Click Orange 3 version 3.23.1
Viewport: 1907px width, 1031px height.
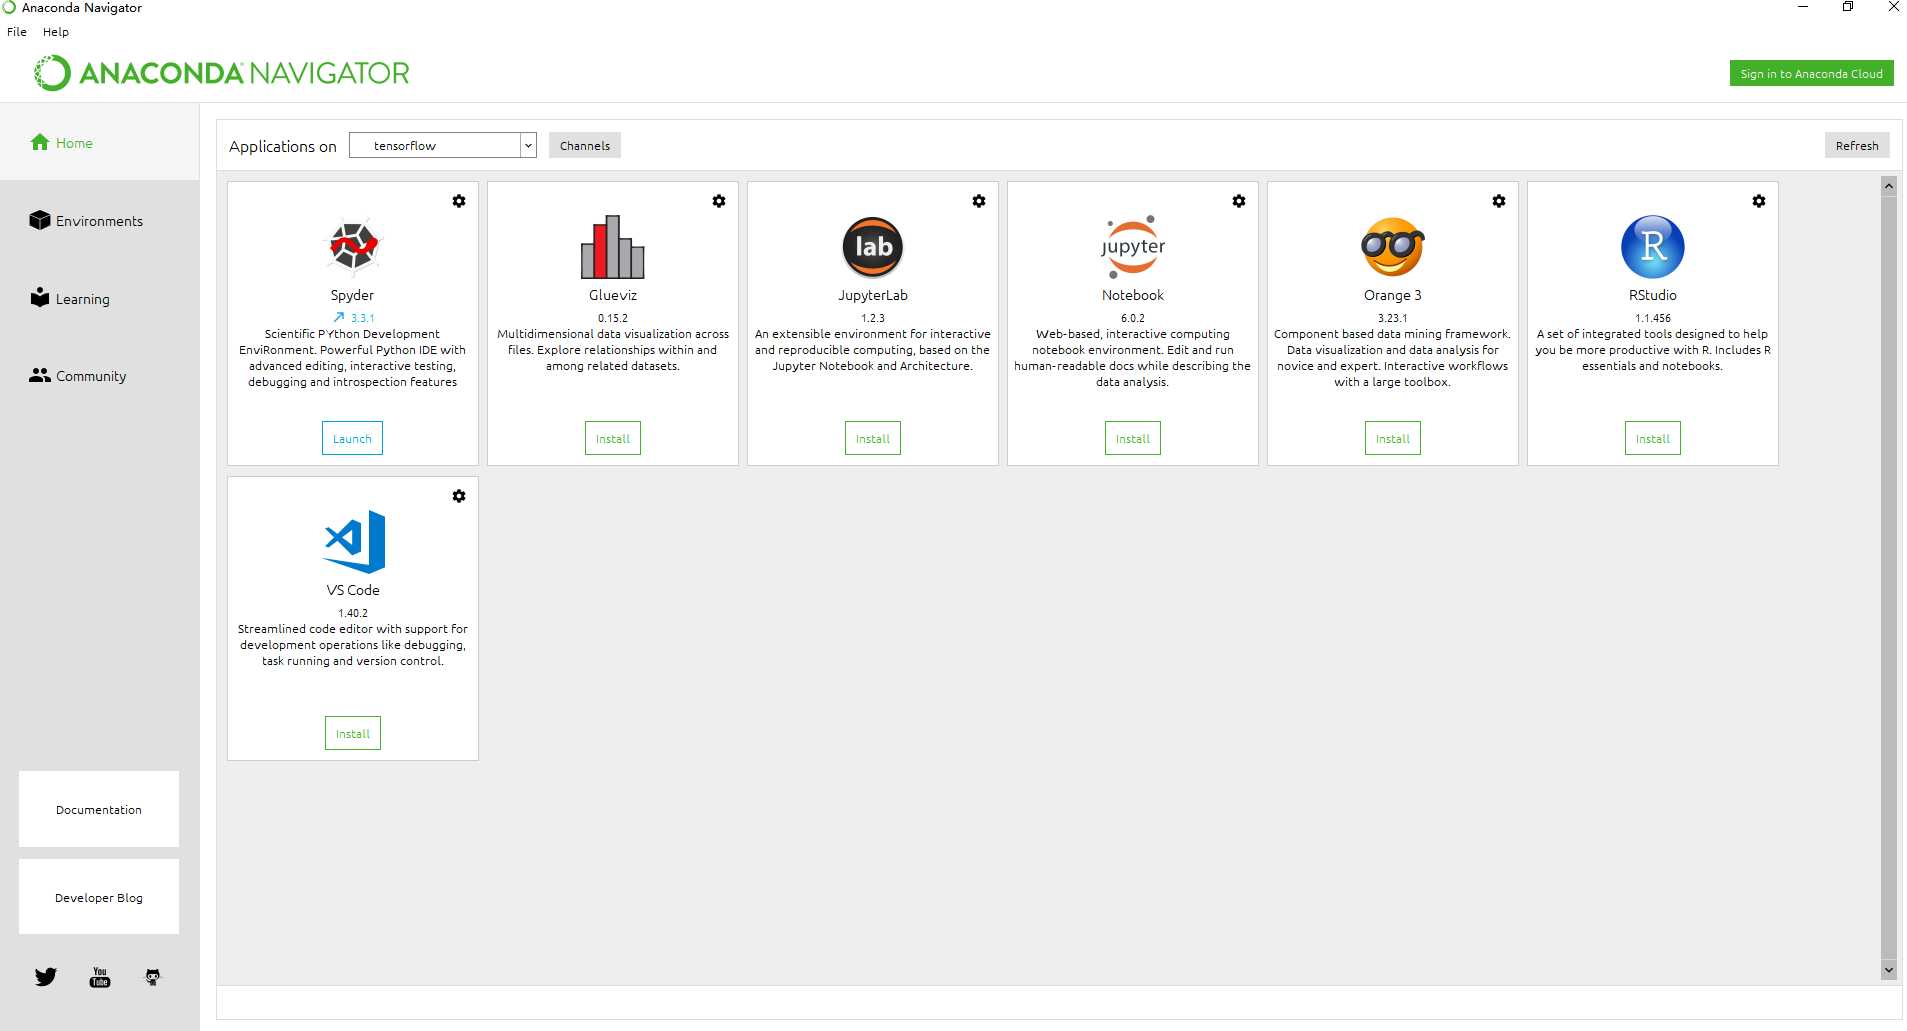(x=1393, y=318)
